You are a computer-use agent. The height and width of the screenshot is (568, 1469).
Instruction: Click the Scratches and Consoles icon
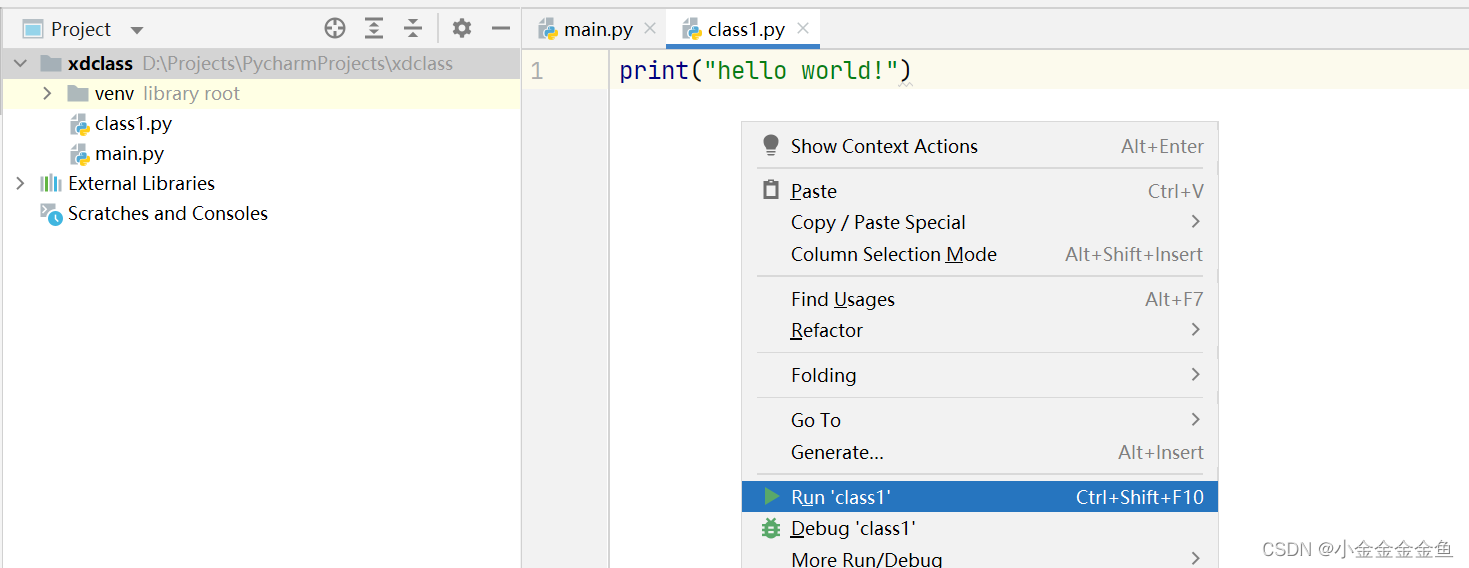51,214
